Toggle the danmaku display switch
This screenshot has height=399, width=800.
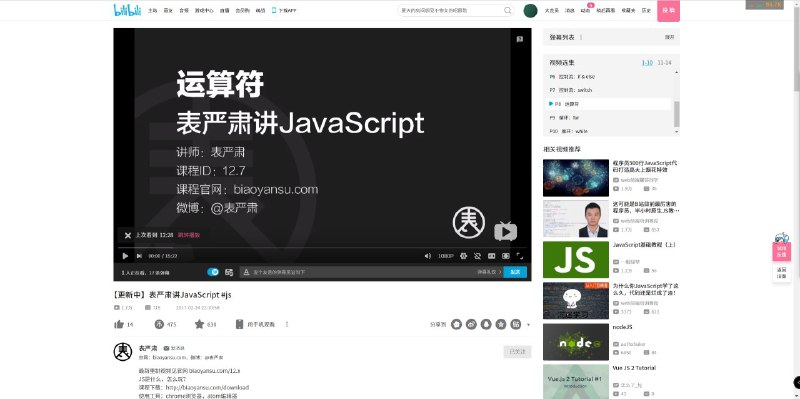[213, 272]
